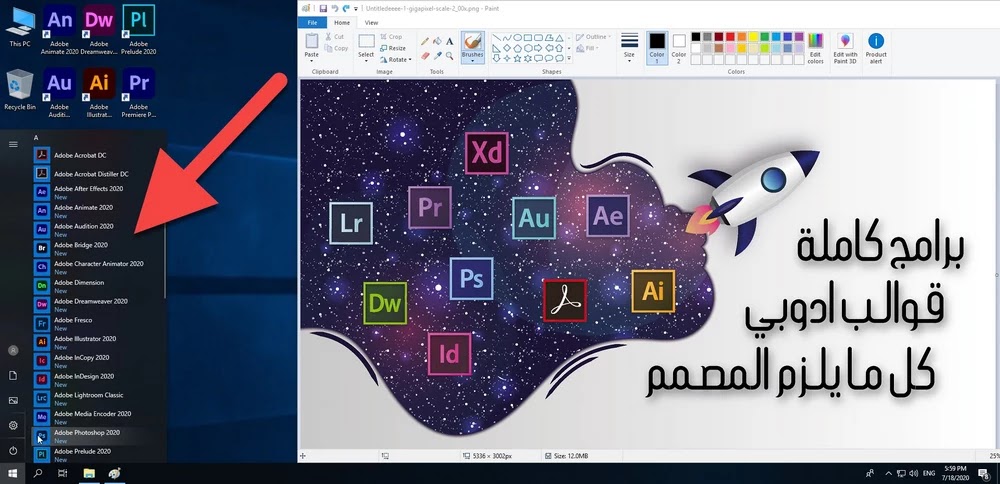Choose the Line shape in Shapes gallery

click(x=497, y=38)
